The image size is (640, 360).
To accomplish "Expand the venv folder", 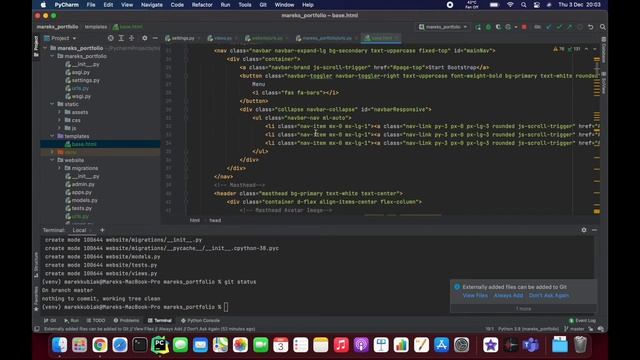I will (x=52, y=152).
